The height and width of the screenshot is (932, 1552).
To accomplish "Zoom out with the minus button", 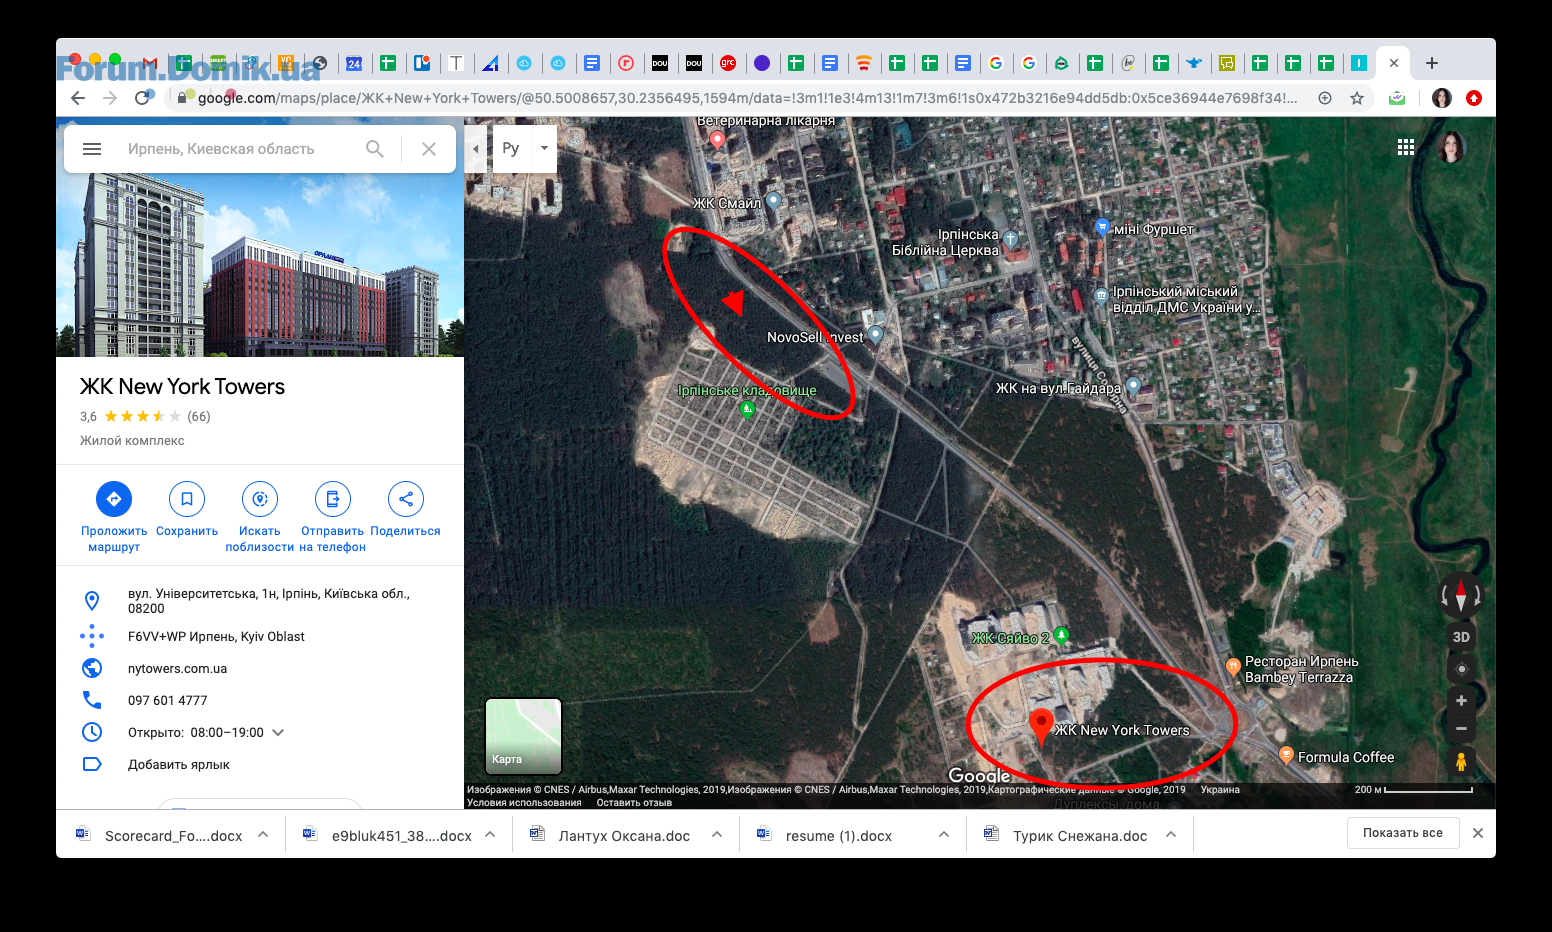I will tap(1461, 729).
